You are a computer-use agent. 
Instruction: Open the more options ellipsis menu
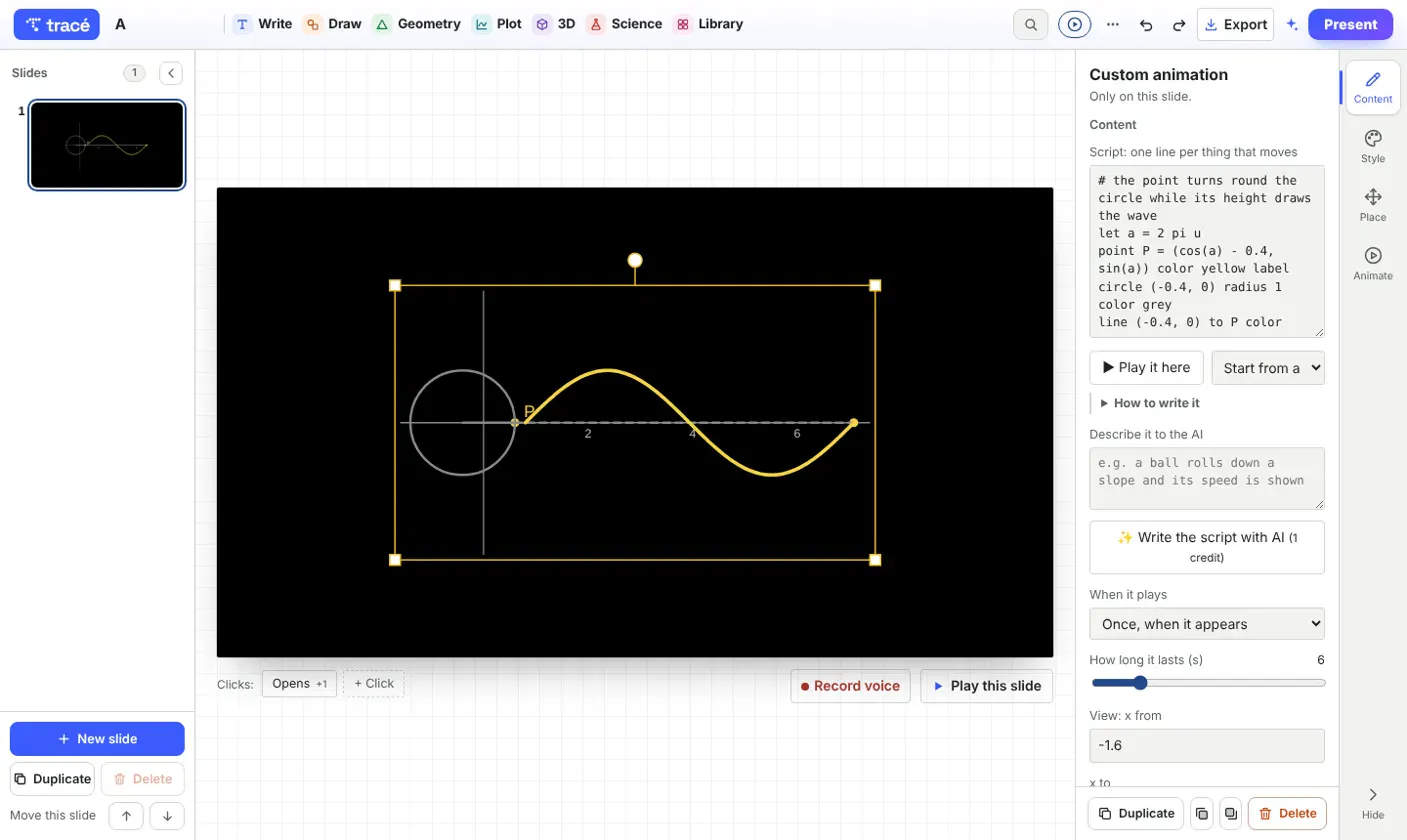point(1113,24)
